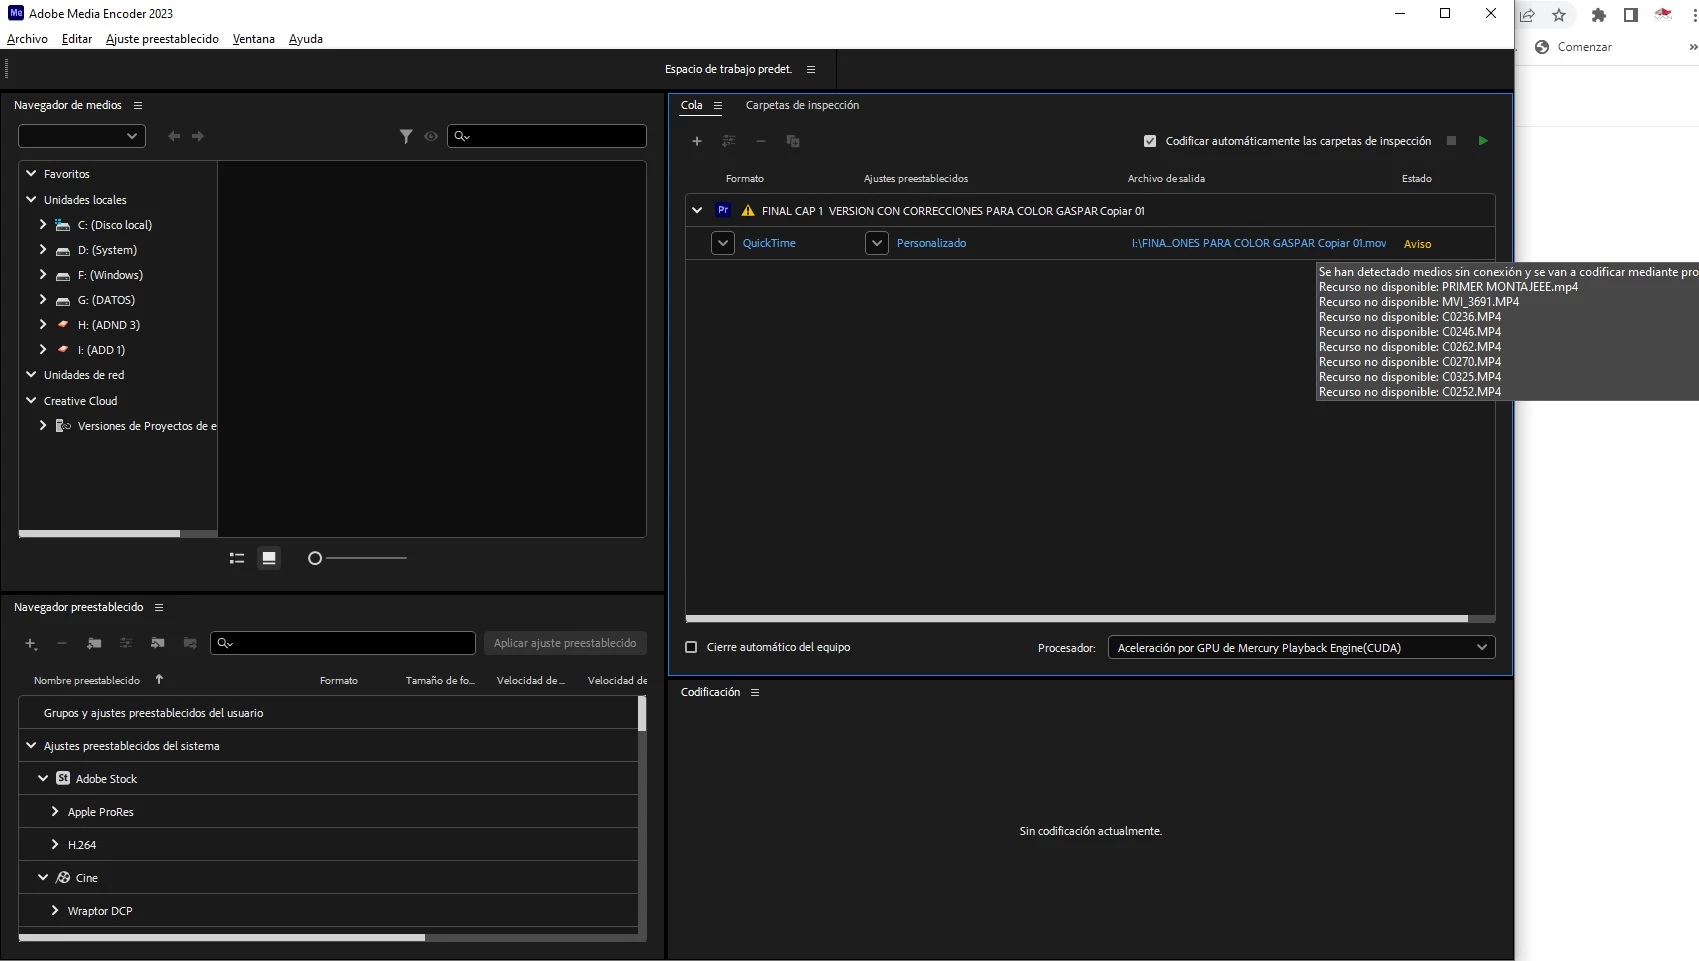Expand the H.264 presets
The width and height of the screenshot is (1699, 961).
pyautogui.click(x=55, y=845)
